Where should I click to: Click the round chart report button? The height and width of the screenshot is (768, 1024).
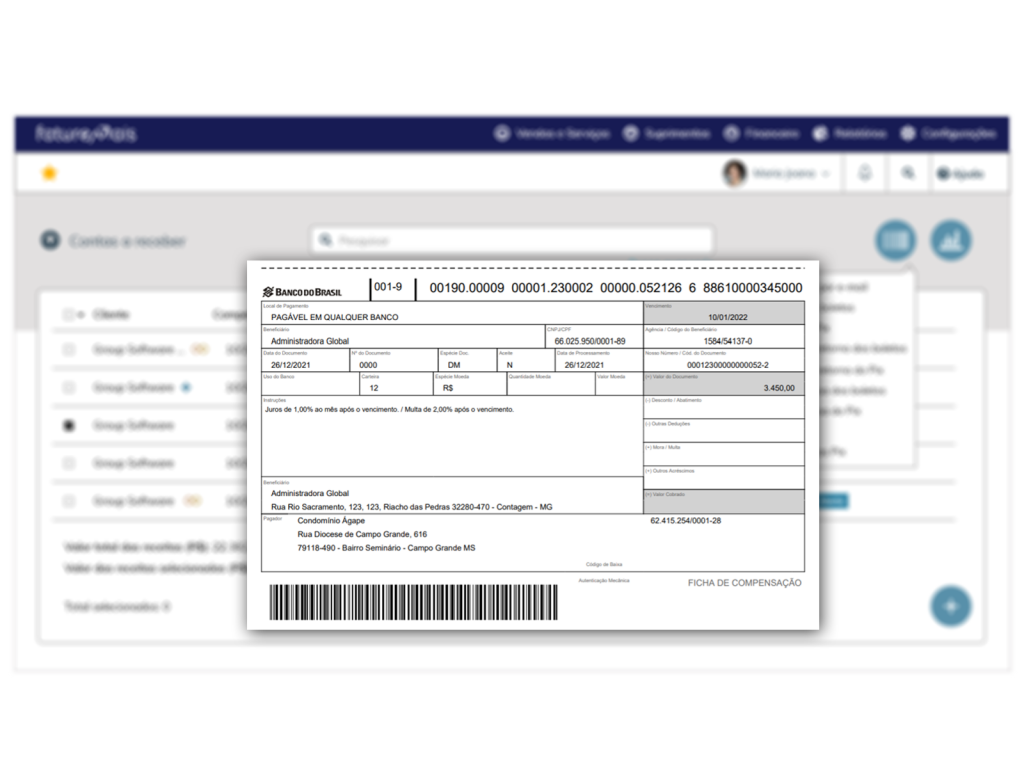(x=951, y=240)
